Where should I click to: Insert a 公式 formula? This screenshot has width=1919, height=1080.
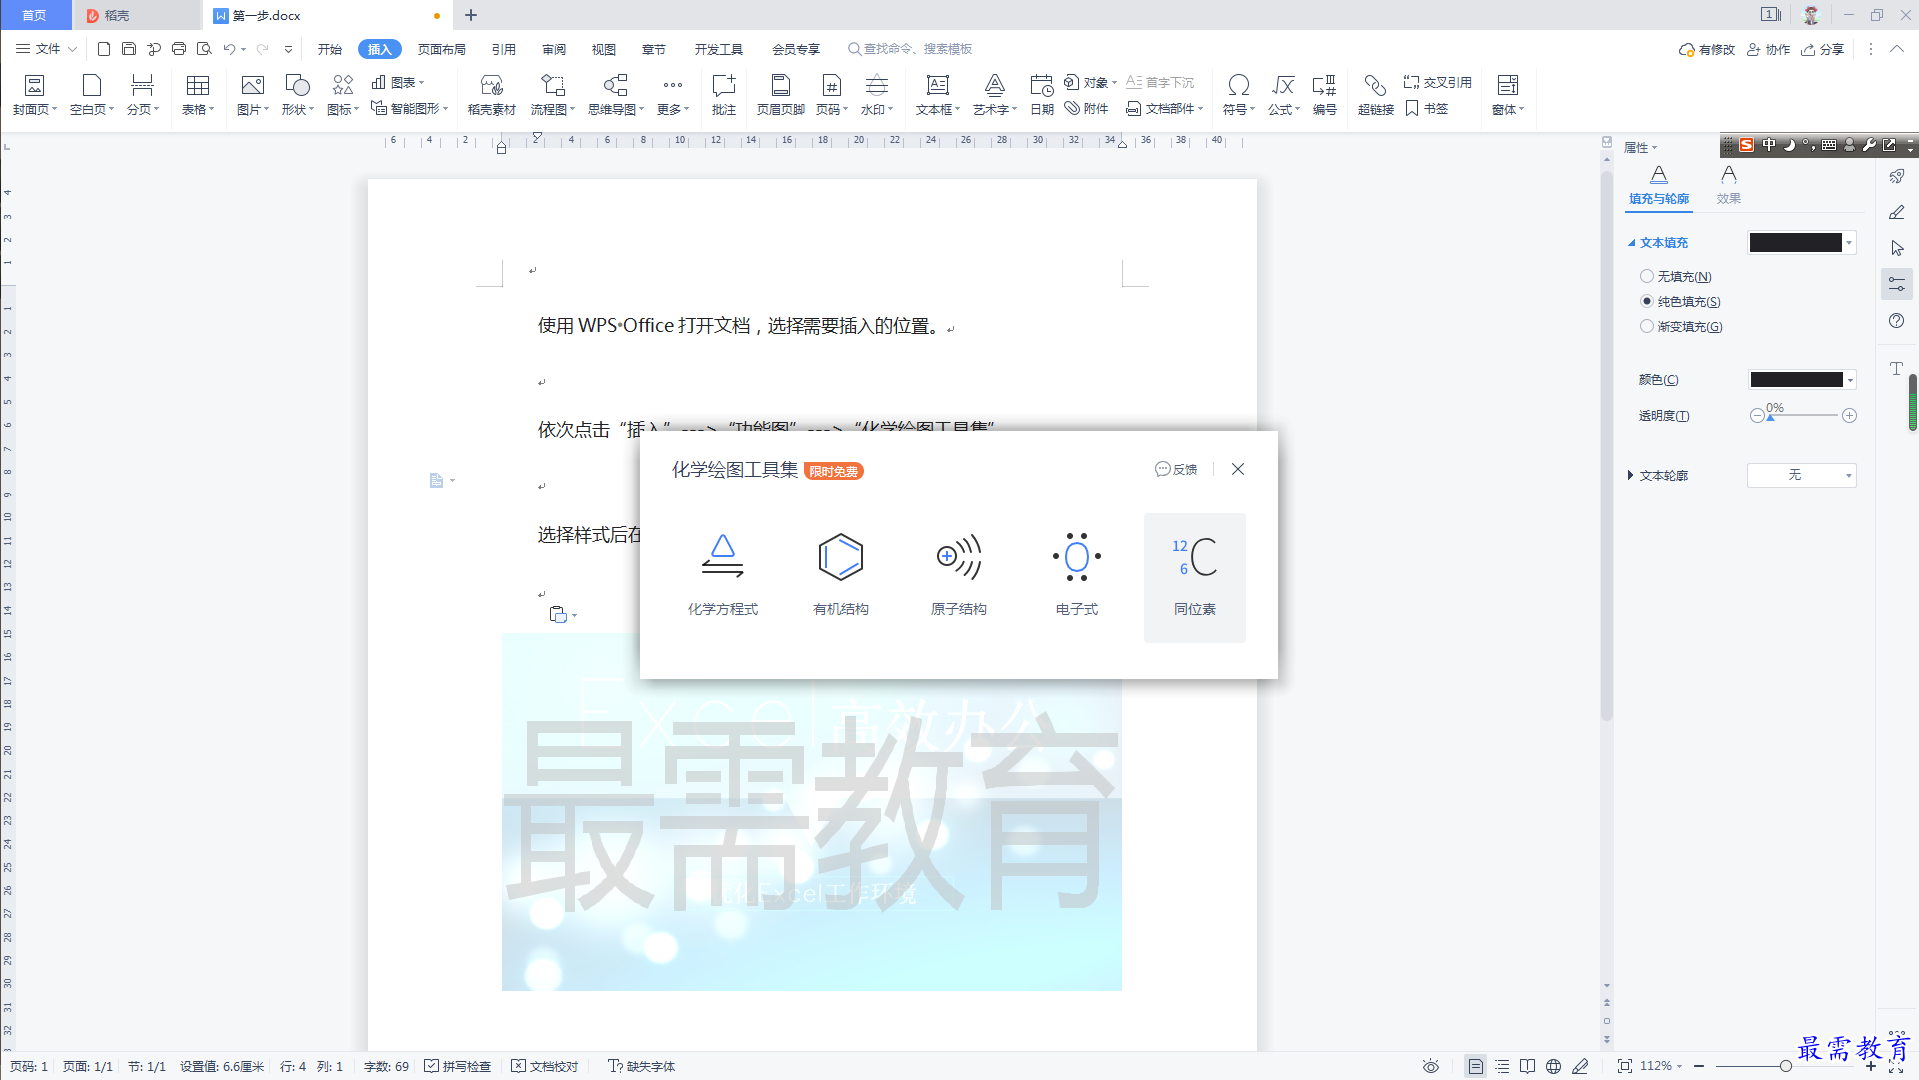(x=1284, y=95)
